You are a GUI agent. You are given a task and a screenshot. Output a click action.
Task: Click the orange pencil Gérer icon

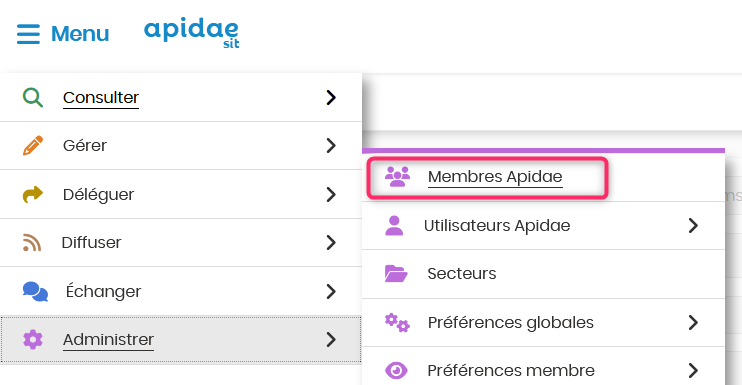[x=33, y=146]
